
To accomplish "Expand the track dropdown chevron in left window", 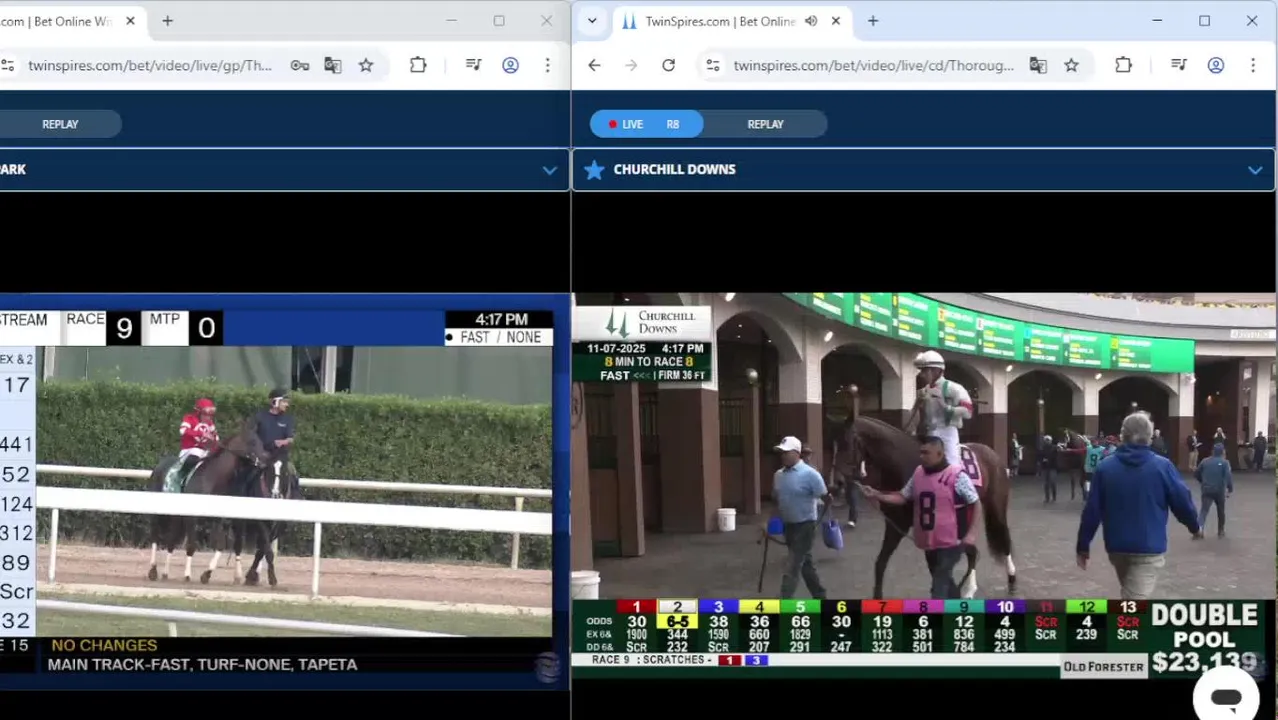I will click(x=550, y=170).
